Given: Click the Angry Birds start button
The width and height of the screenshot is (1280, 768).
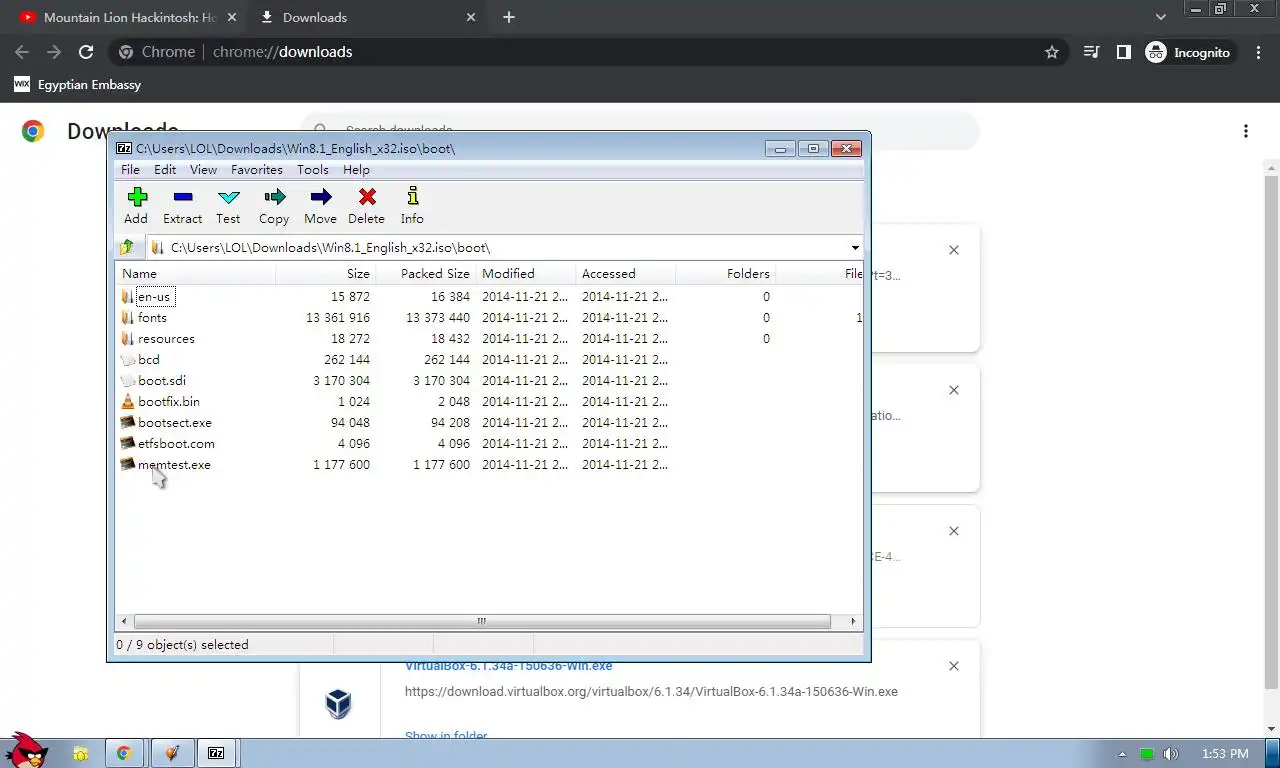Looking at the screenshot, I should (26, 750).
